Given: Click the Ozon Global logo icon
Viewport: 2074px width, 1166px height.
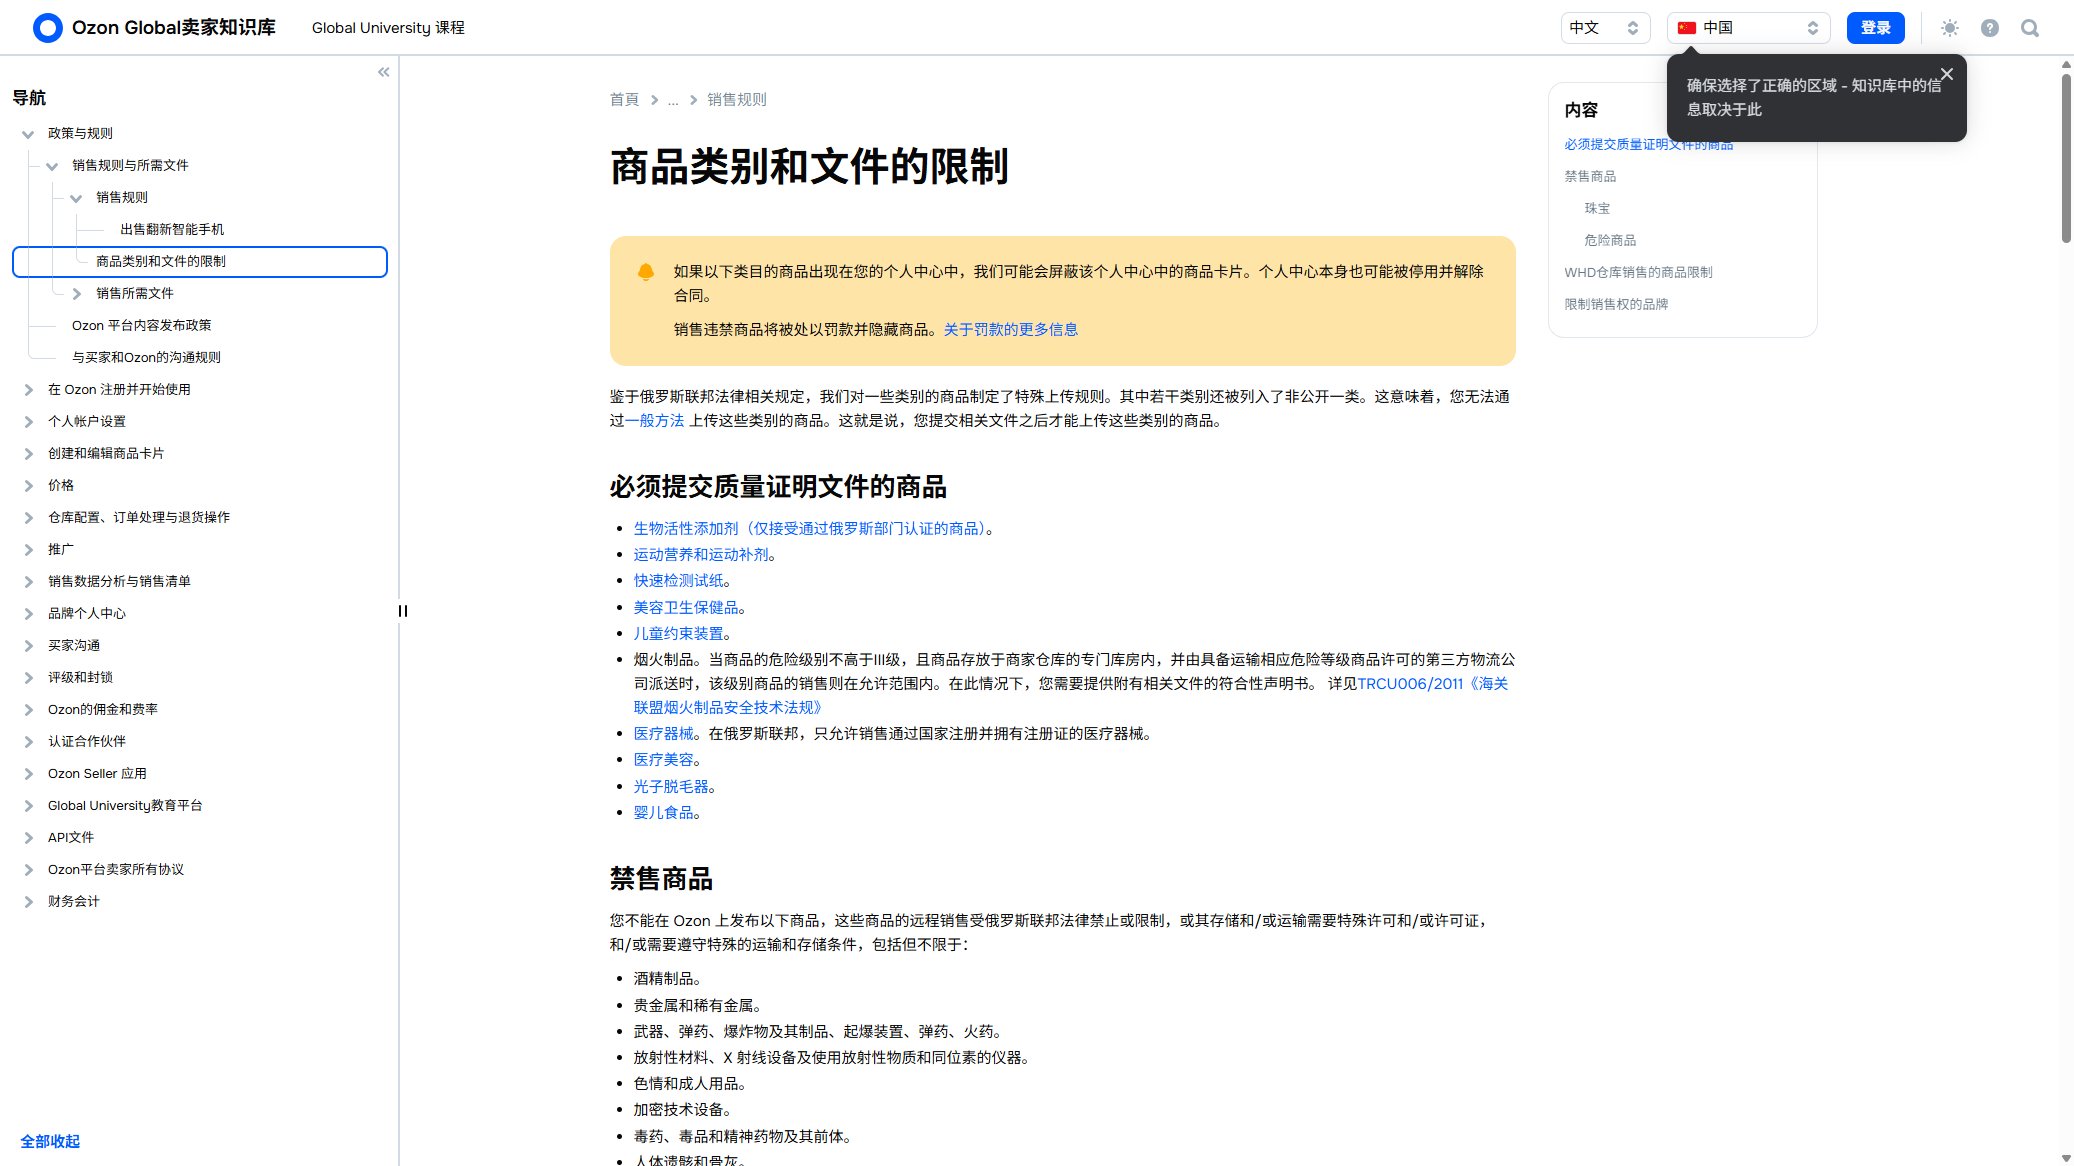Looking at the screenshot, I should (47, 28).
